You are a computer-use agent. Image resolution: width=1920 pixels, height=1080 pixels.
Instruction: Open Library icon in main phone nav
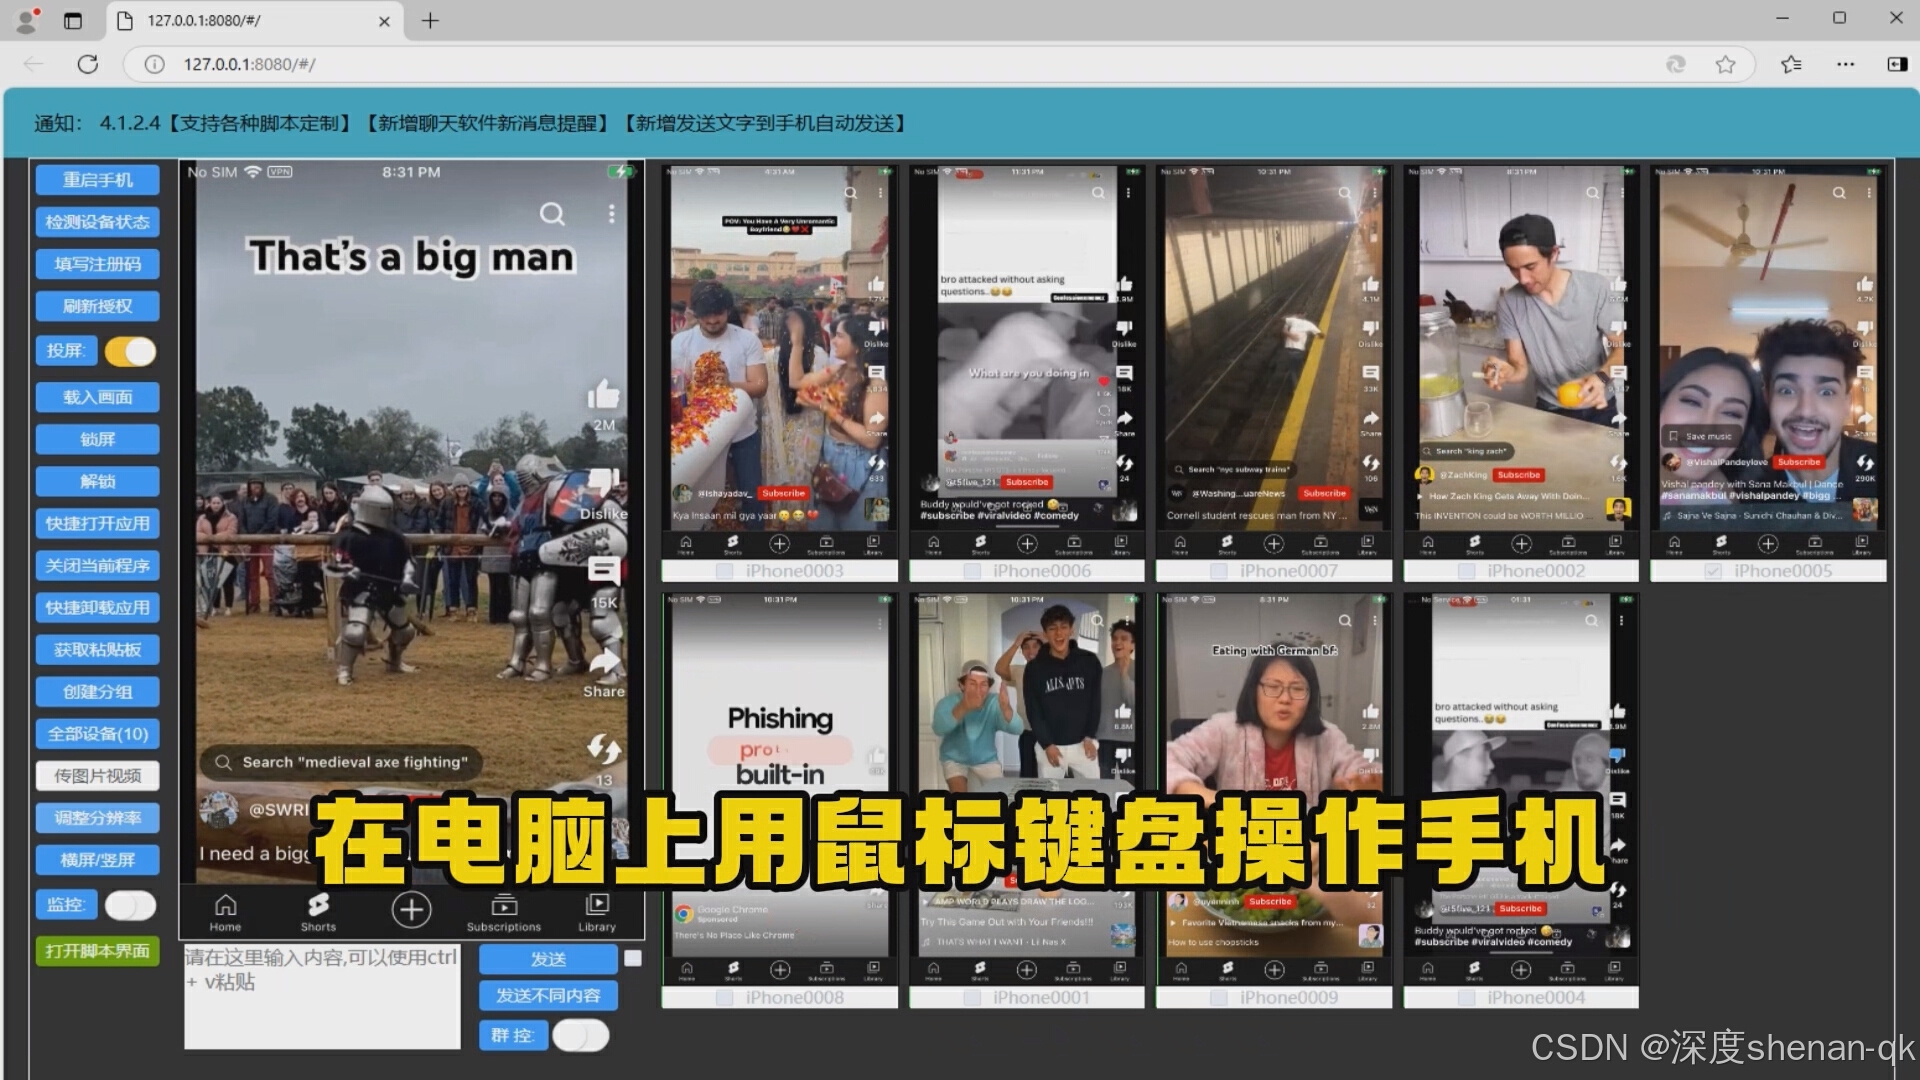597,911
